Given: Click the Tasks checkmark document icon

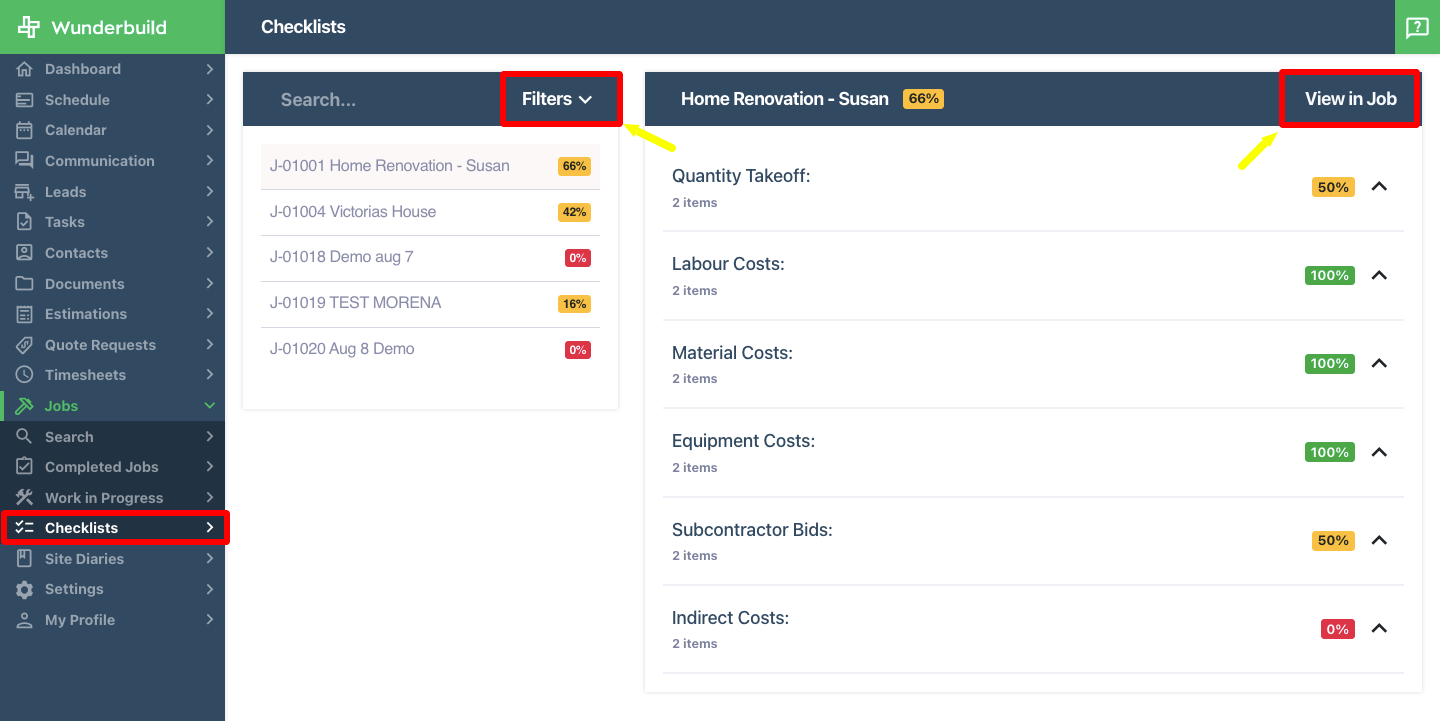Looking at the screenshot, I should click(x=25, y=222).
